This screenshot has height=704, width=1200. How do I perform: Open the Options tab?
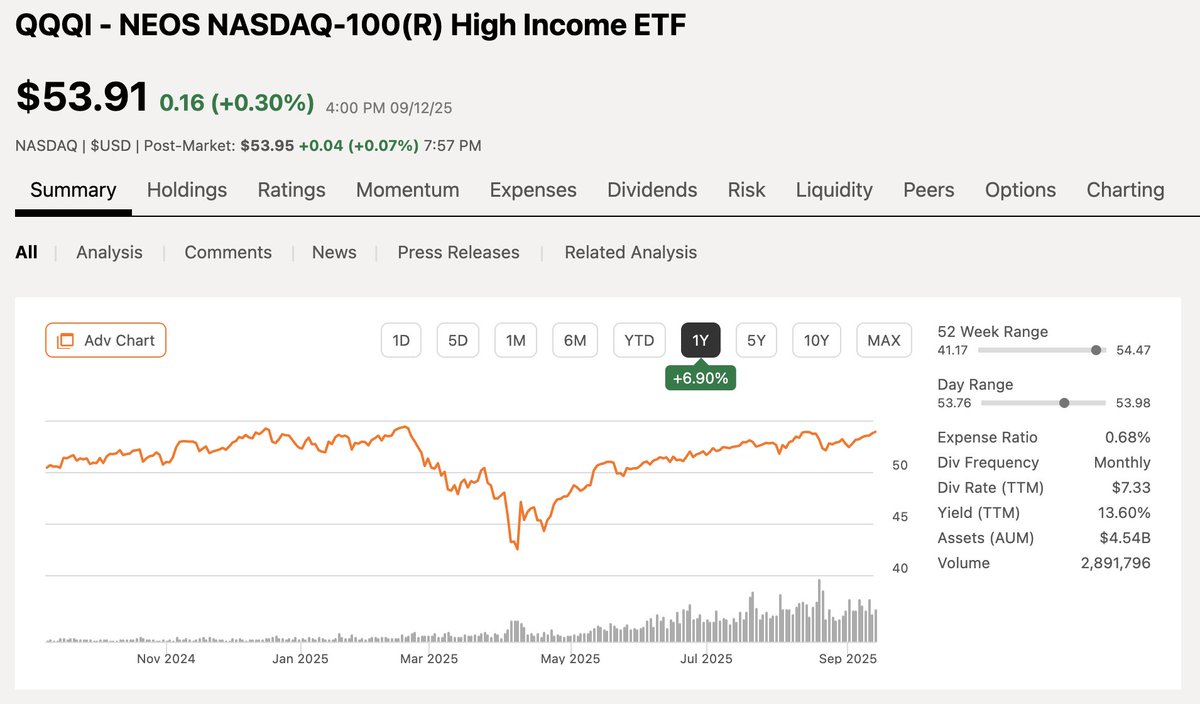pos(1020,190)
